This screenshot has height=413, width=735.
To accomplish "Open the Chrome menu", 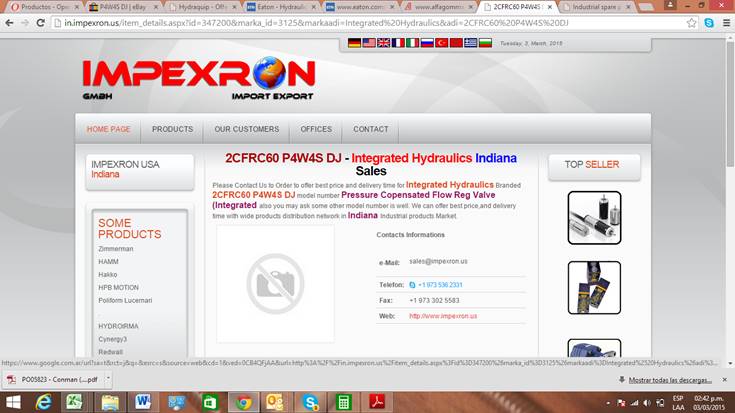I will [x=726, y=23].
